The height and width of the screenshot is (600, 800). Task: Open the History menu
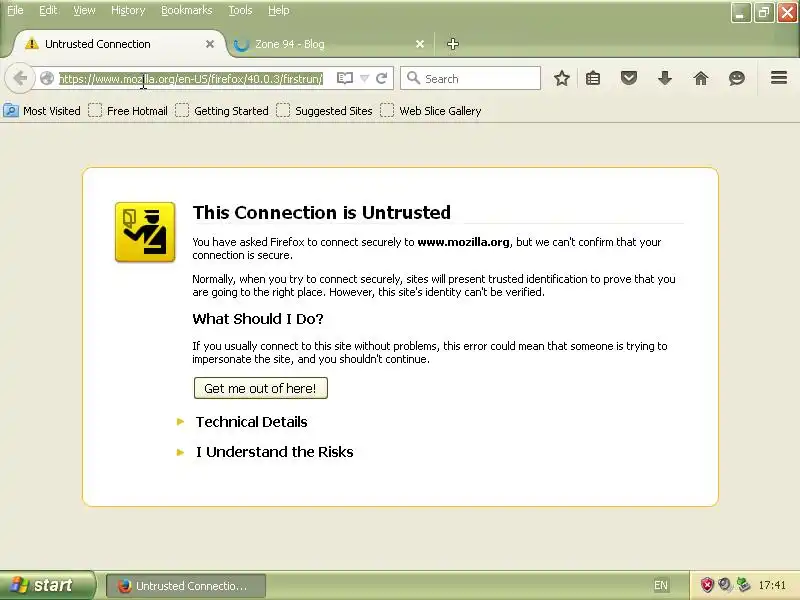tap(128, 10)
